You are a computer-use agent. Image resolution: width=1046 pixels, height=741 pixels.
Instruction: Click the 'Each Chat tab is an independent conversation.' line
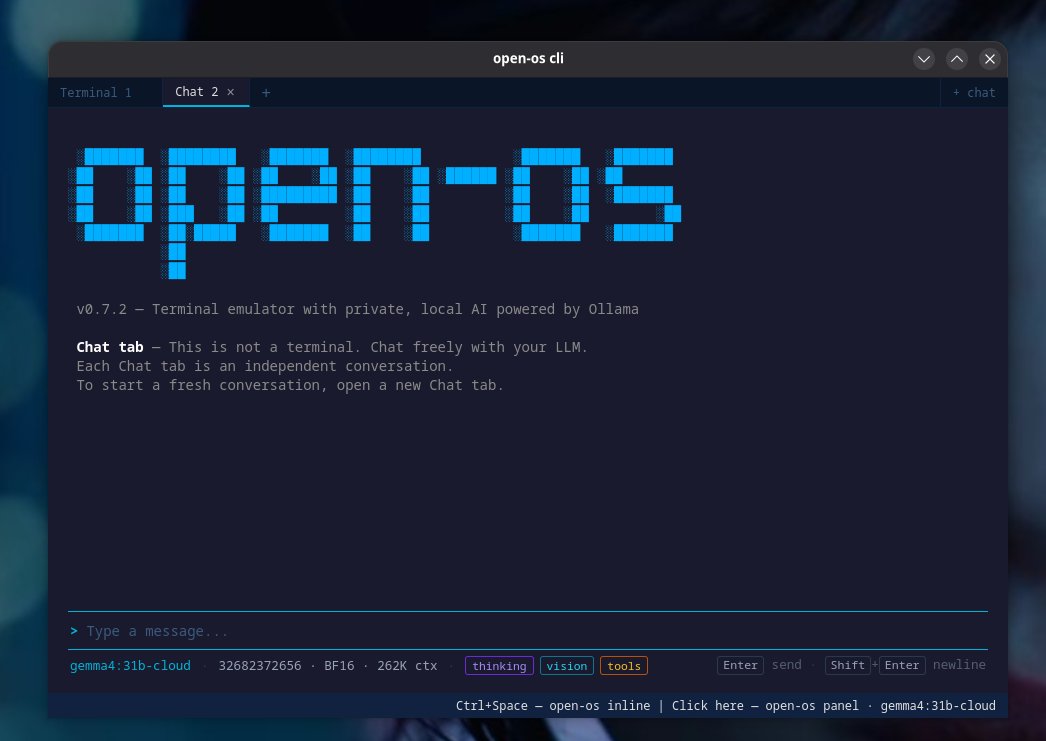(x=265, y=366)
